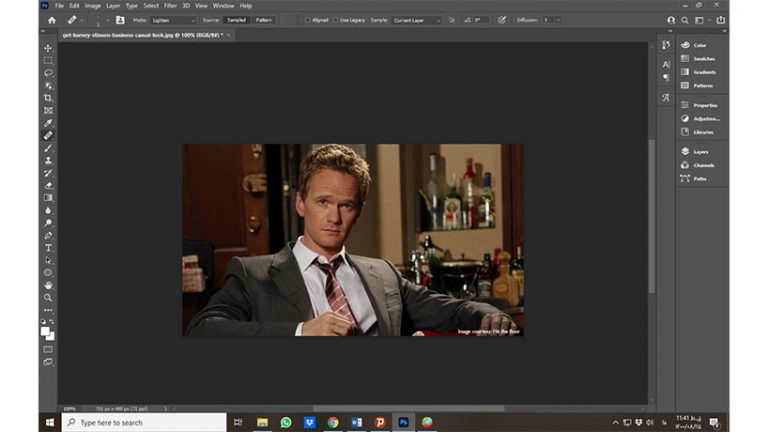Select the Pen tool
This screenshot has height=432, width=768.
coord(48,236)
